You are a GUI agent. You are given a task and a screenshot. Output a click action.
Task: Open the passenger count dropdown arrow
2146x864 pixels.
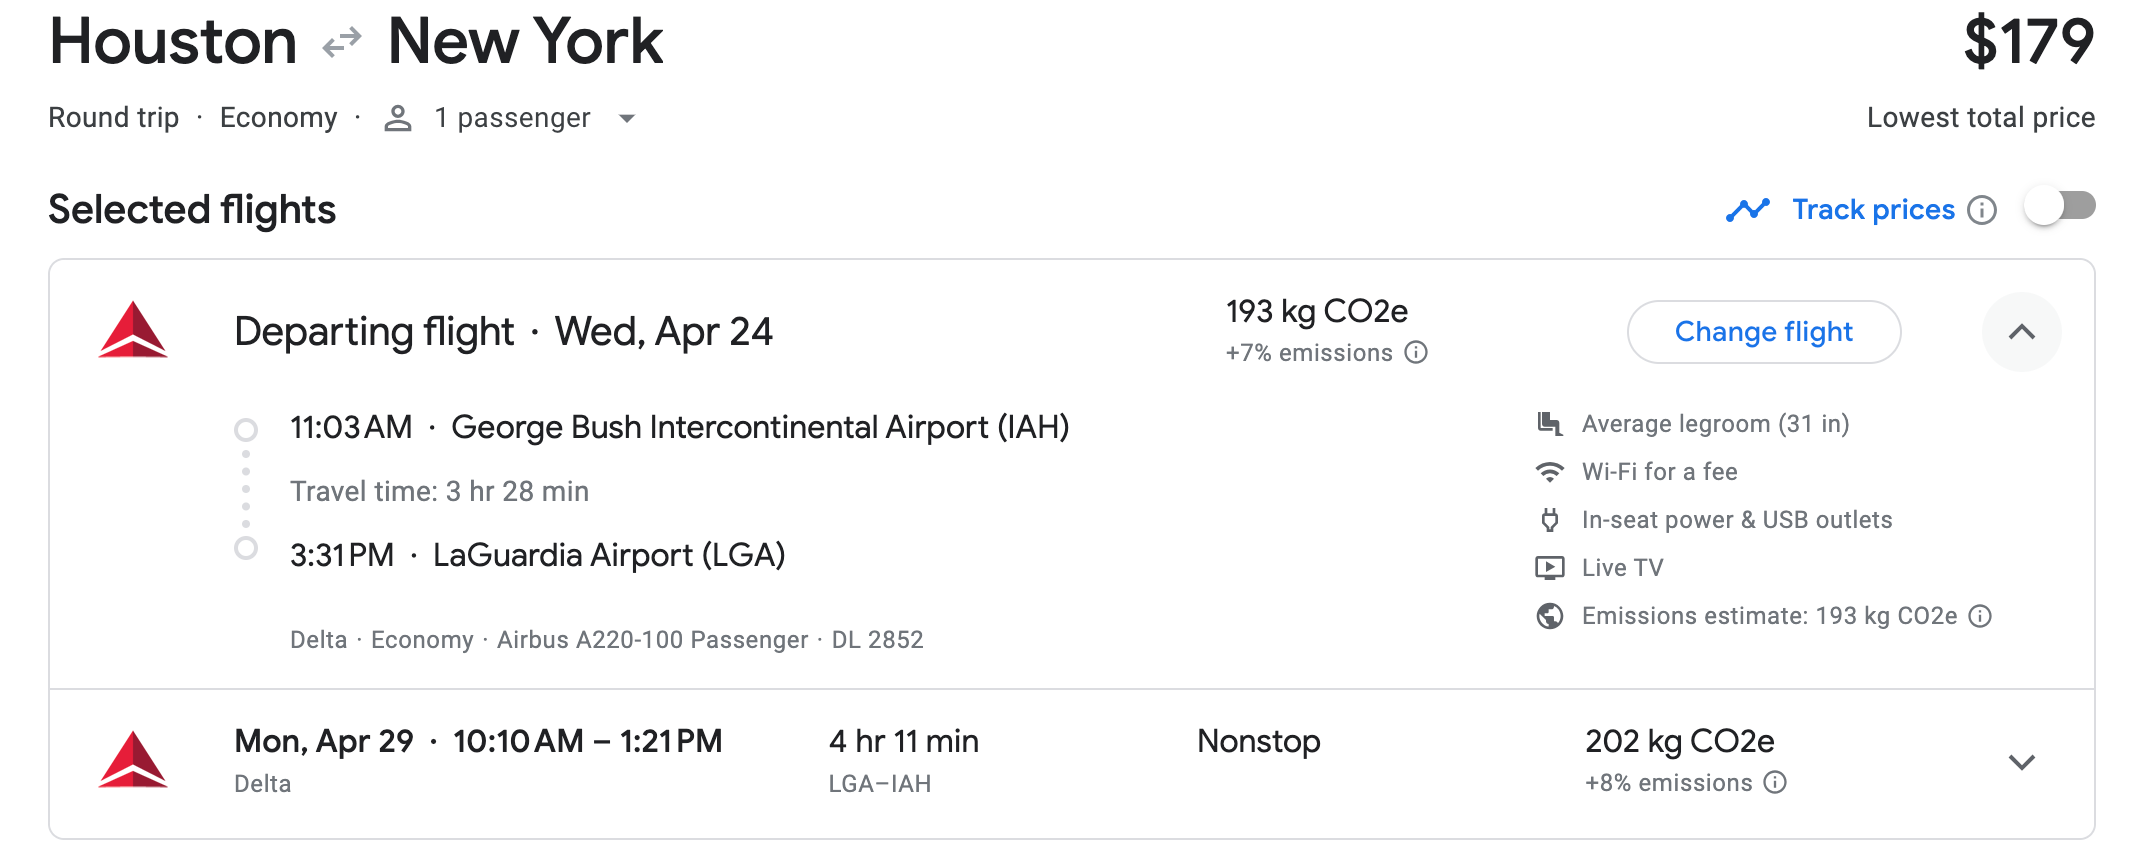pyautogui.click(x=627, y=118)
